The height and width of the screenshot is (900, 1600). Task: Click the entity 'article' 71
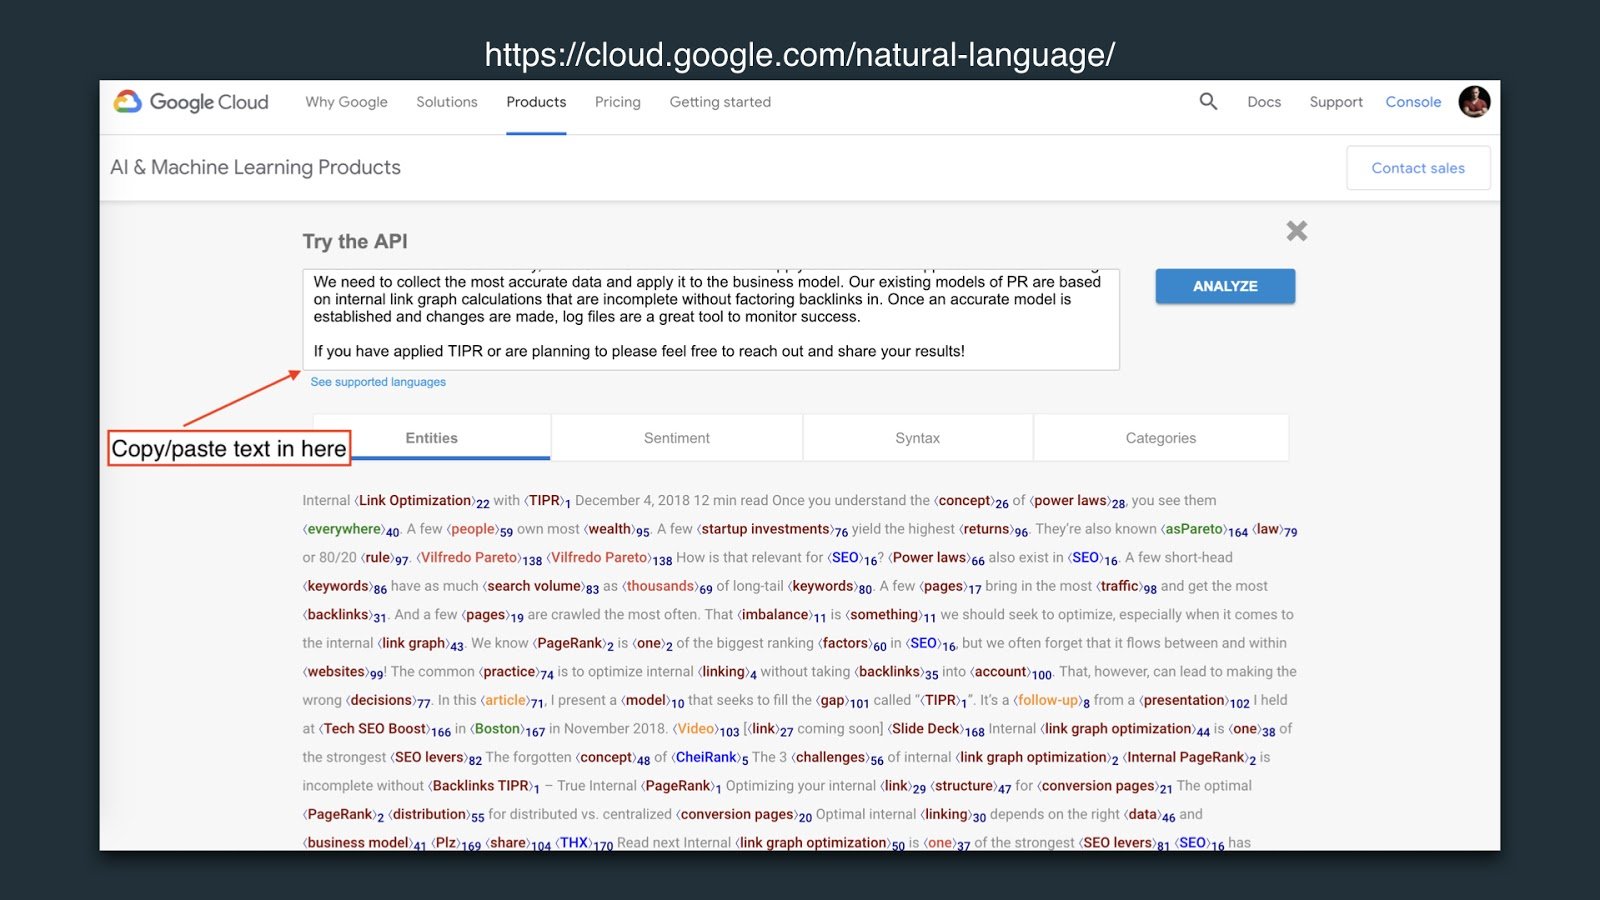click(512, 700)
